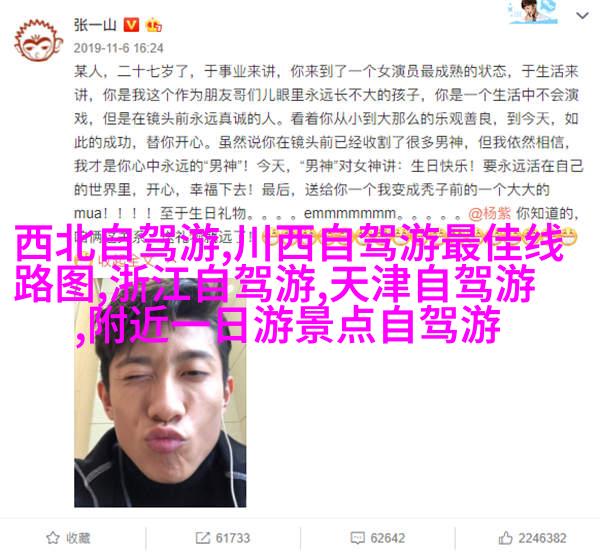The height and width of the screenshot is (558, 600).
Task: Click the membership crown icon beside username
Action: [153, 25]
